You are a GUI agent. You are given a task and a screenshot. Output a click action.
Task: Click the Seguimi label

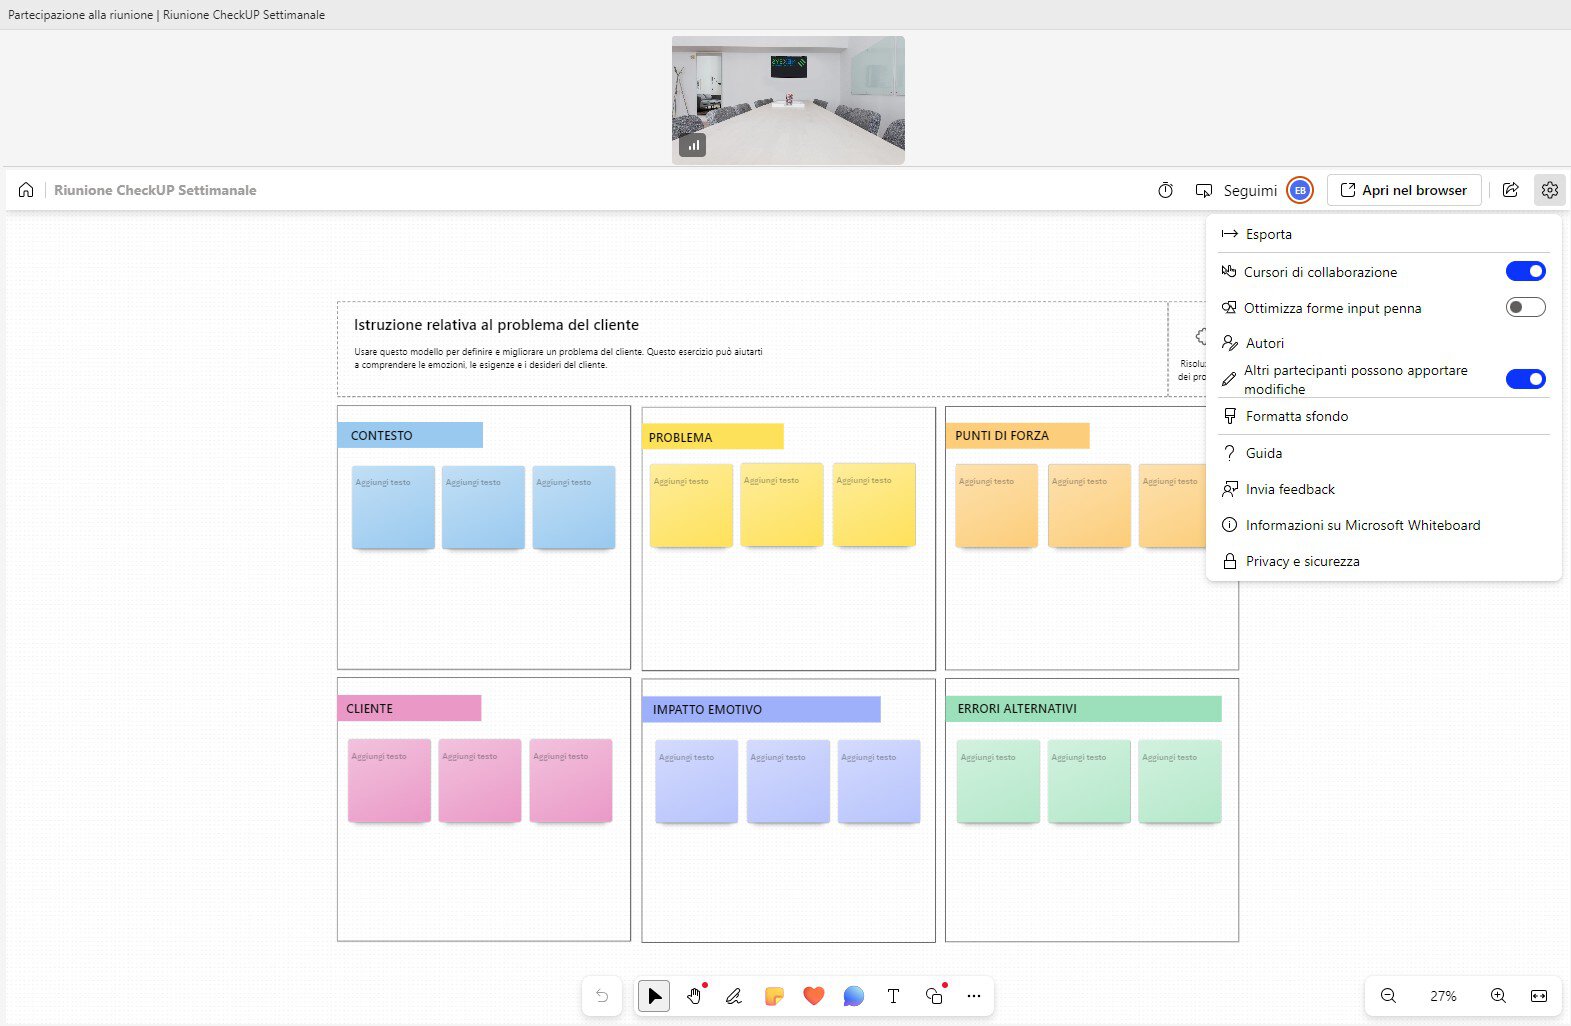click(1250, 190)
